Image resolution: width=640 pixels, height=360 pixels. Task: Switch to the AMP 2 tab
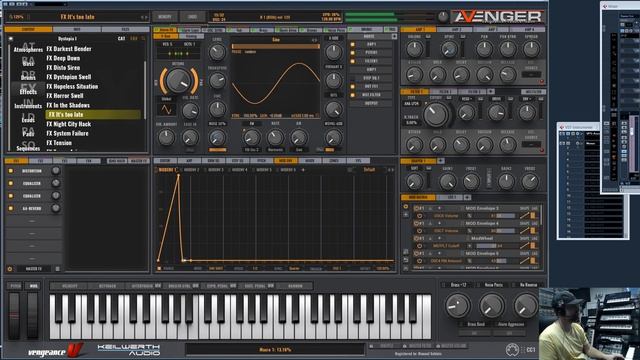pyautogui.click(x=456, y=29)
